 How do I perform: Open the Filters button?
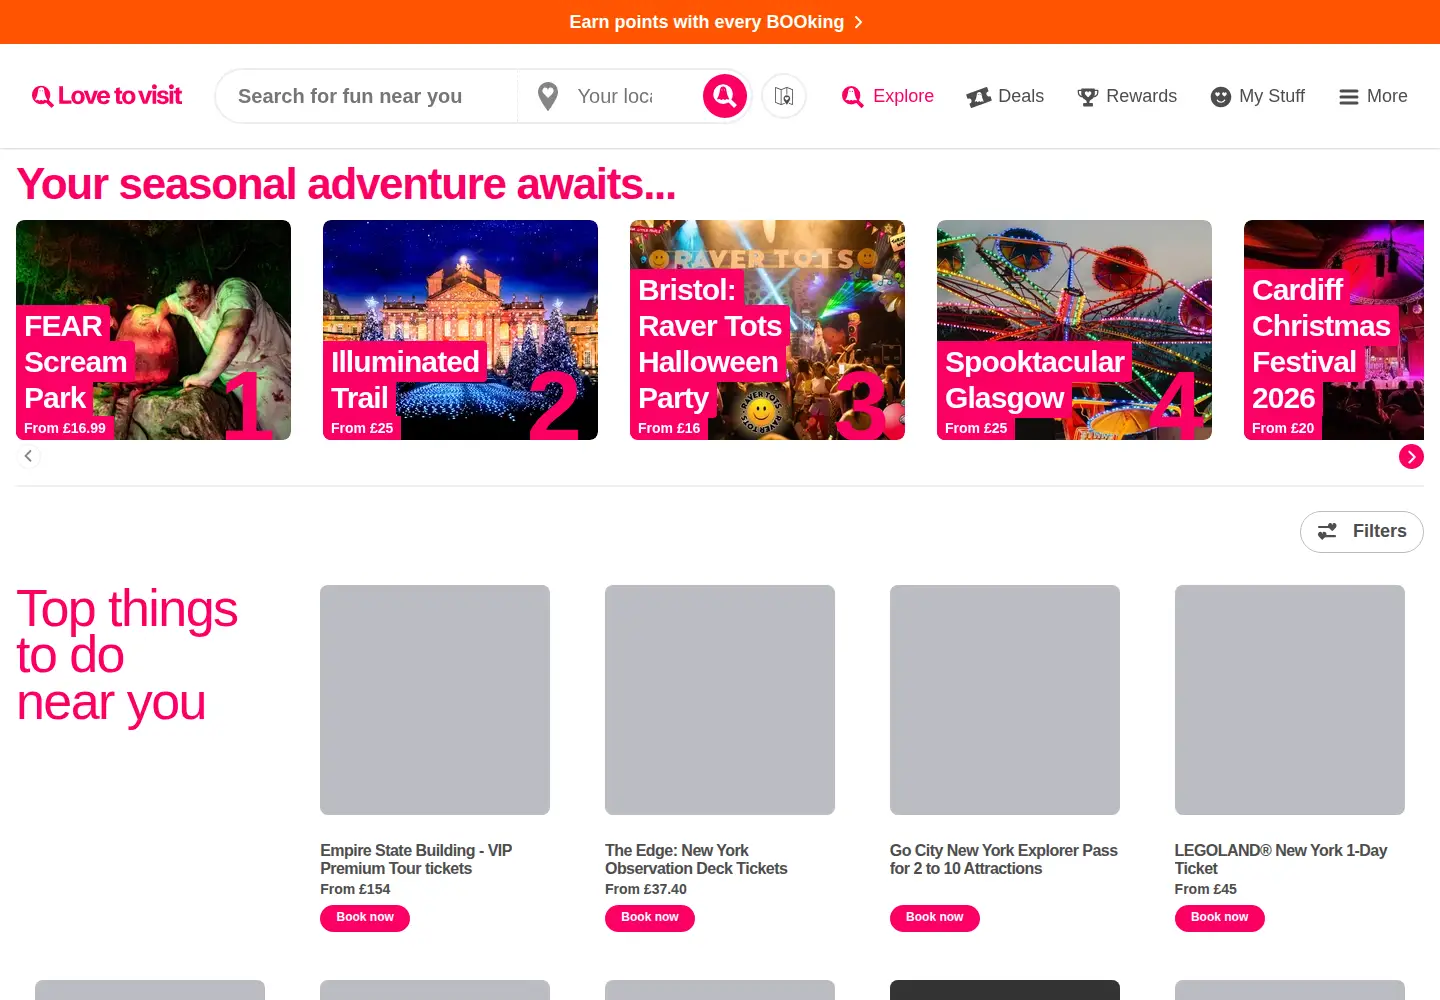[1362, 531]
